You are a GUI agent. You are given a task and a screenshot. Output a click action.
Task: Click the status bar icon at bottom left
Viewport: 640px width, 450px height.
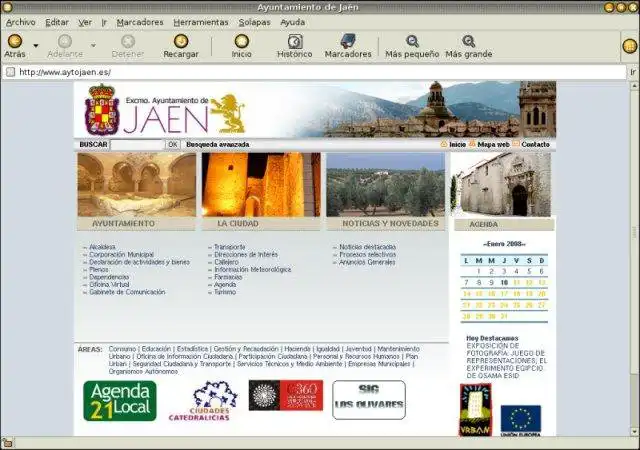tap(7, 443)
